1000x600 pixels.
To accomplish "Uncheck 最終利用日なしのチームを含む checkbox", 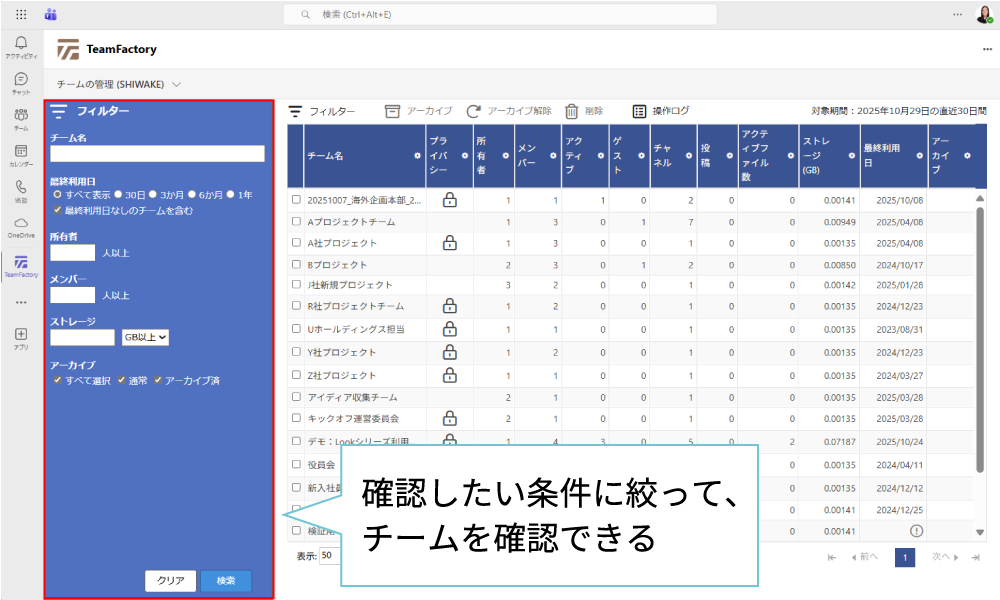I will coord(57,211).
